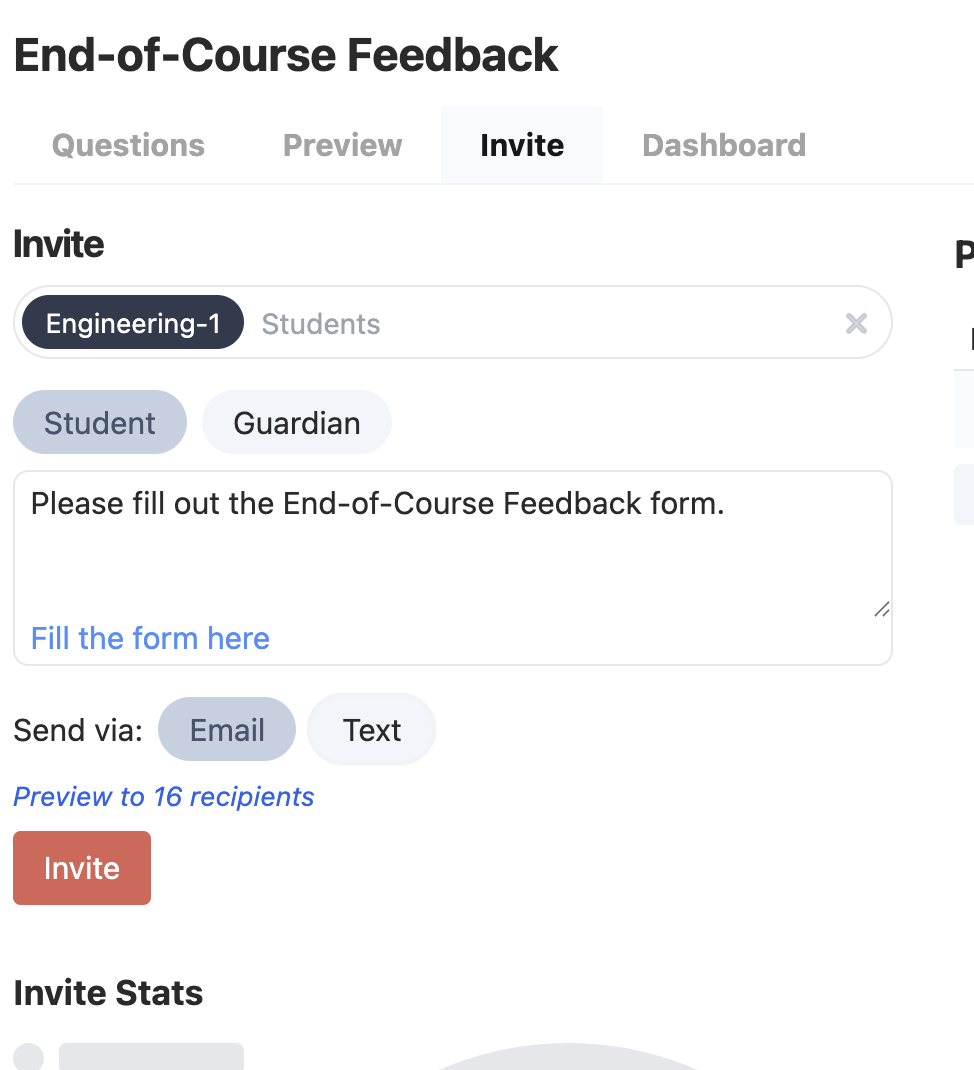The width and height of the screenshot is (974, 1070).
Task: Click the End-of-Course Feedback title
Action: pyautogui.click(x=286, y=55)
